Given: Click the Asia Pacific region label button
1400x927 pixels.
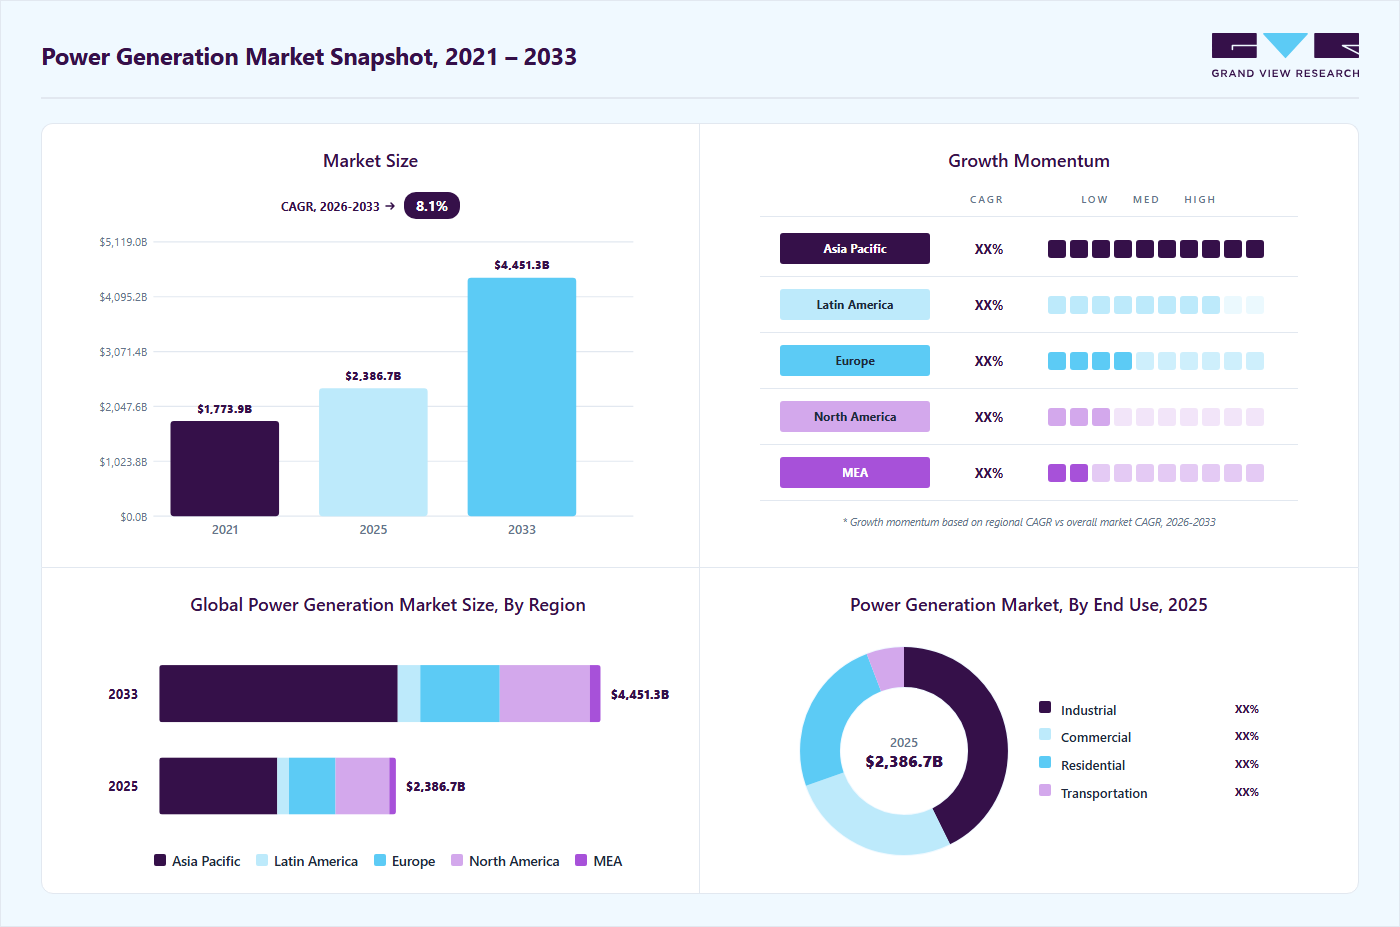Looking at the screenshot, I should pos(855,248).
